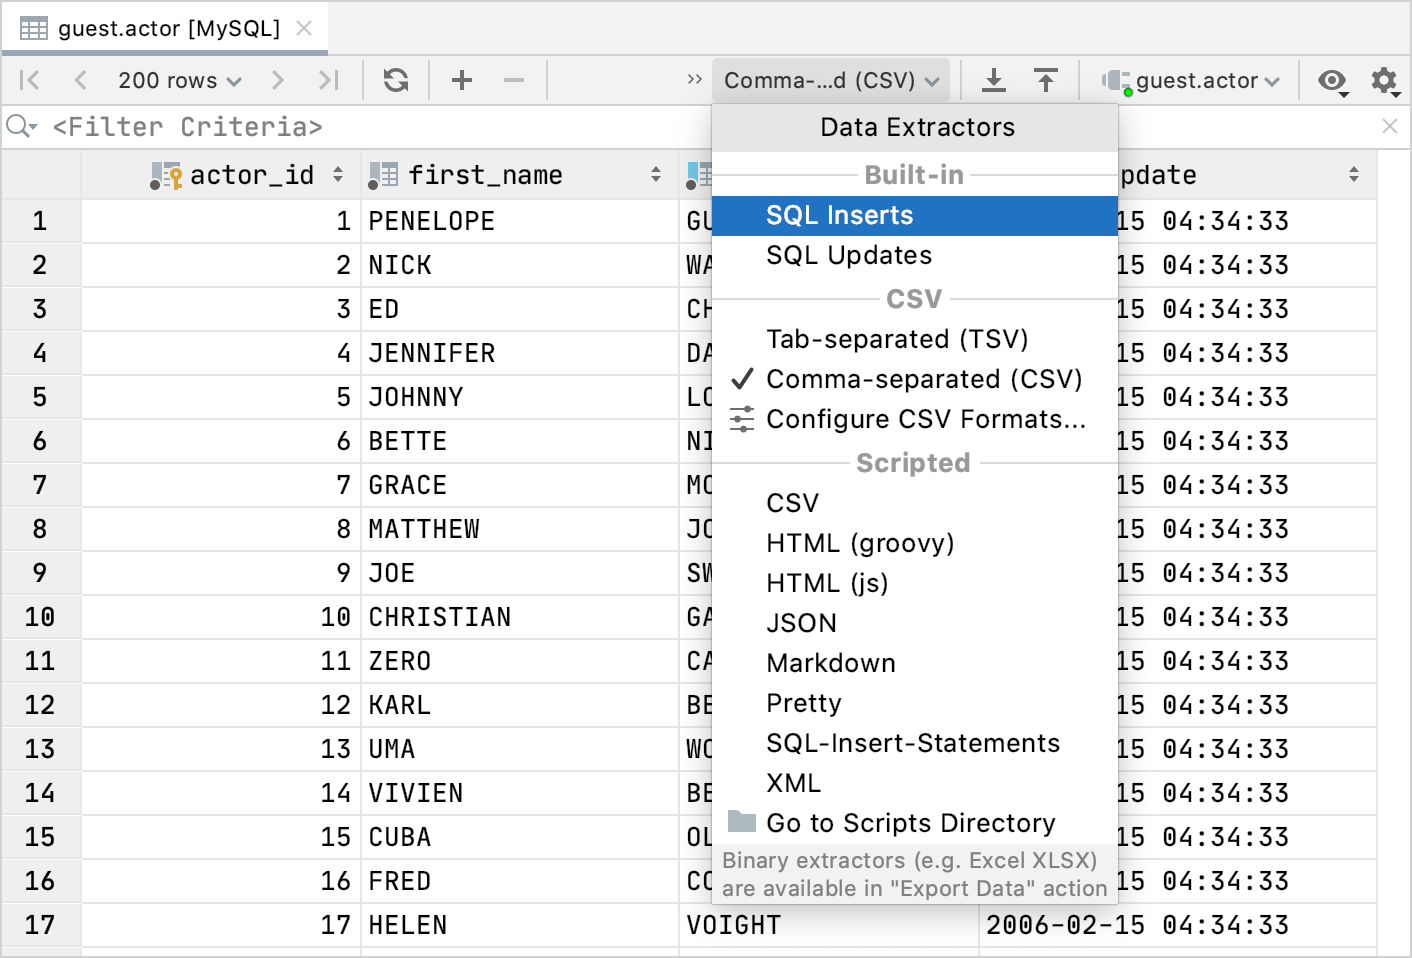This screenshot has height=958, width=1412.
Task: Jump to last page of rows
Action: pyautogui.click(x=329, y=80)
